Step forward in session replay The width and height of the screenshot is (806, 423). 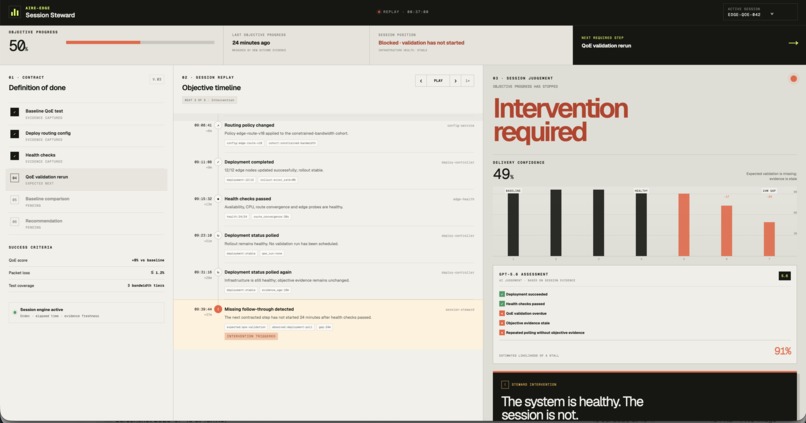coord(455,81)
